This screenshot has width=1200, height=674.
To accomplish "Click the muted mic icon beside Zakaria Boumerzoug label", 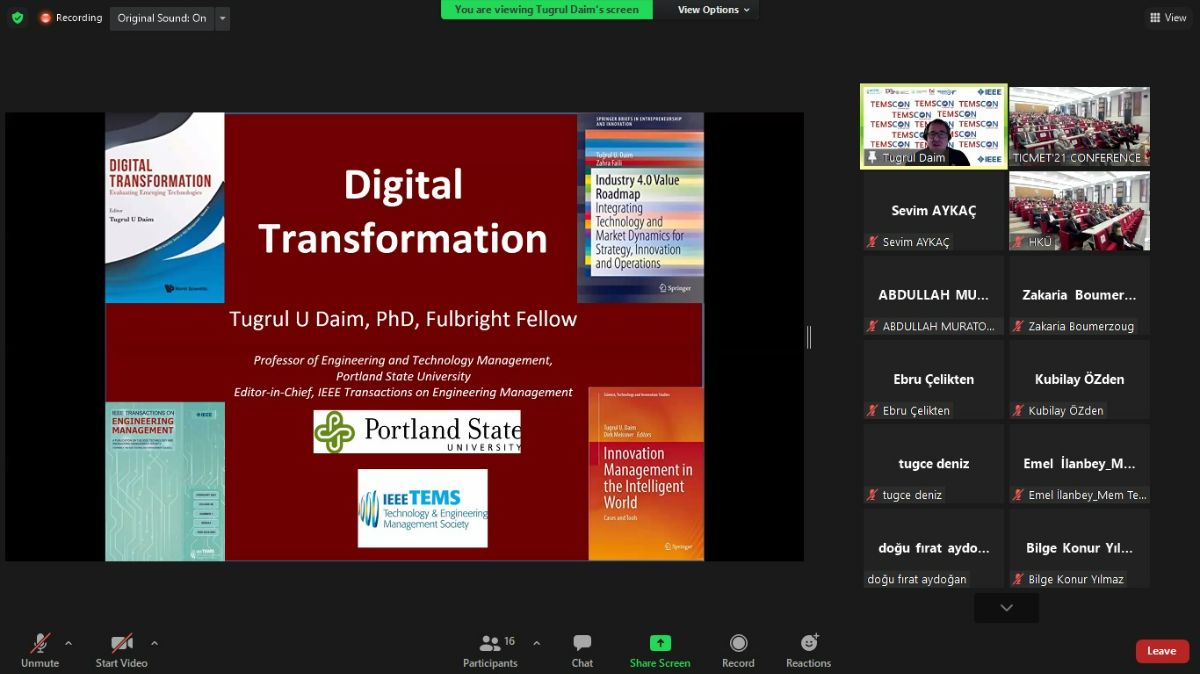I will click(1018, 326).
